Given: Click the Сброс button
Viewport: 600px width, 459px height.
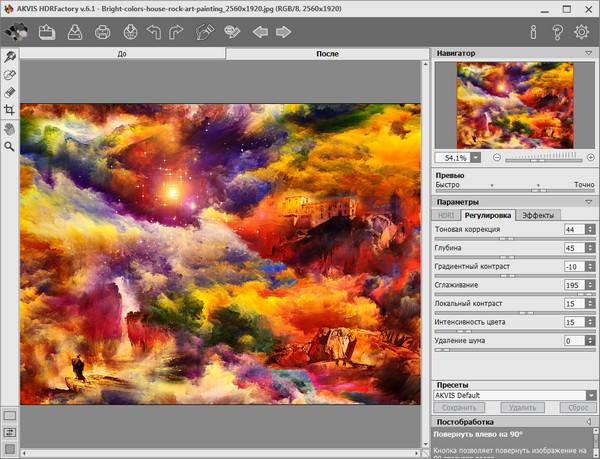Looking at the screenshot, I should pyautogui.click(x=576, y=408).
